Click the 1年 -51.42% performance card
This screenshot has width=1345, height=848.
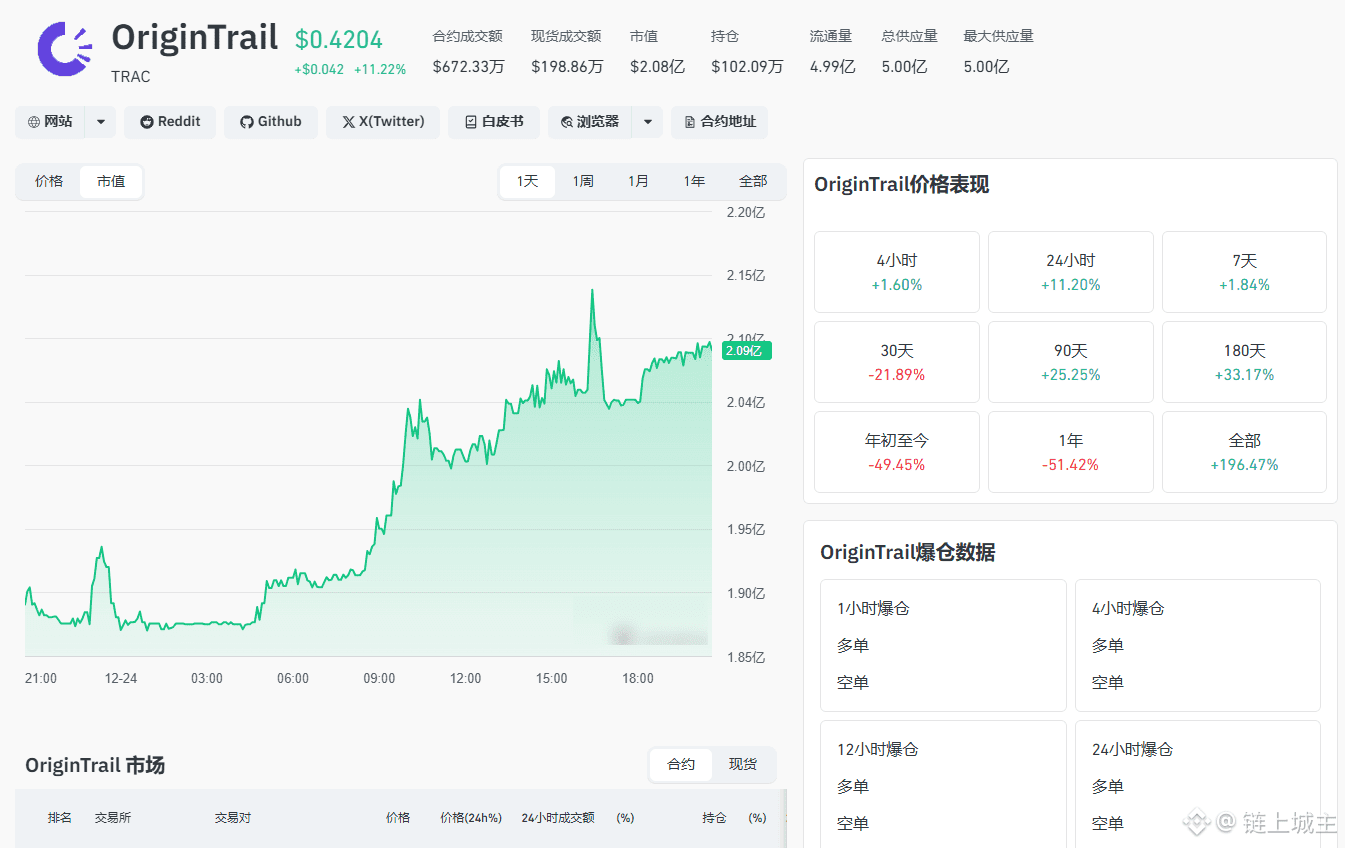click(1071, 452)
